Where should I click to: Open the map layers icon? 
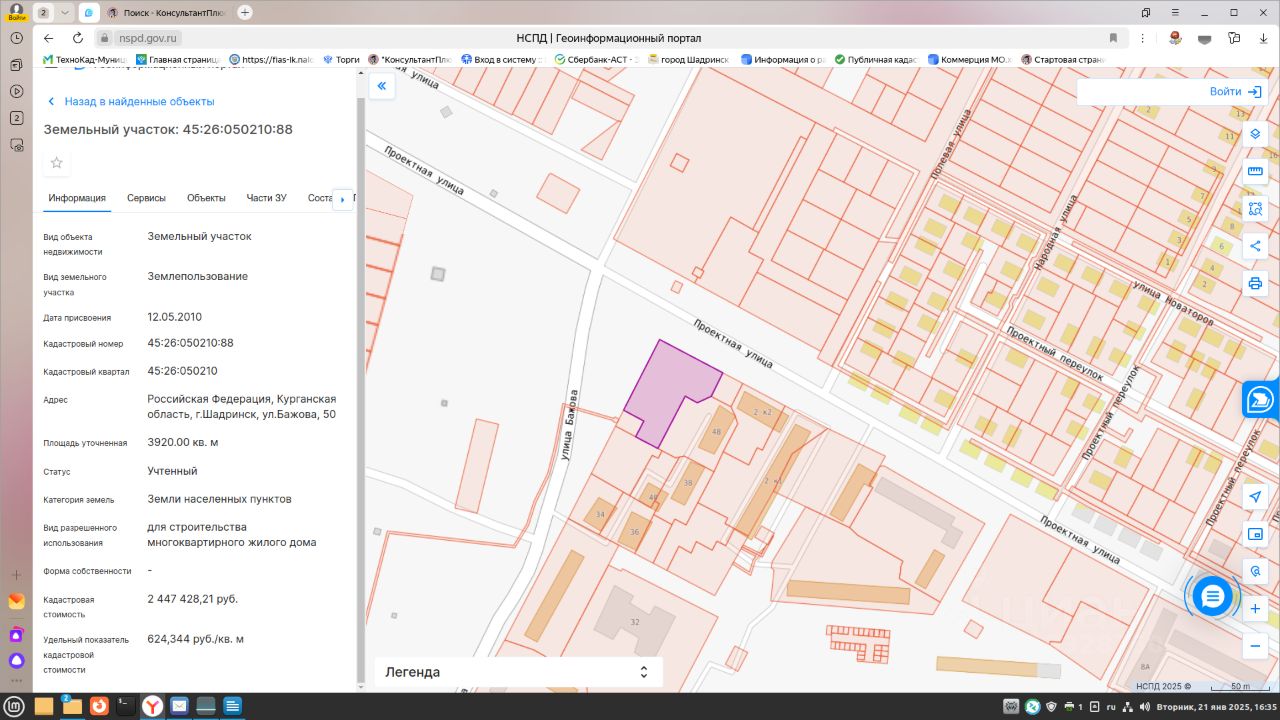[x=1255, y=134]
